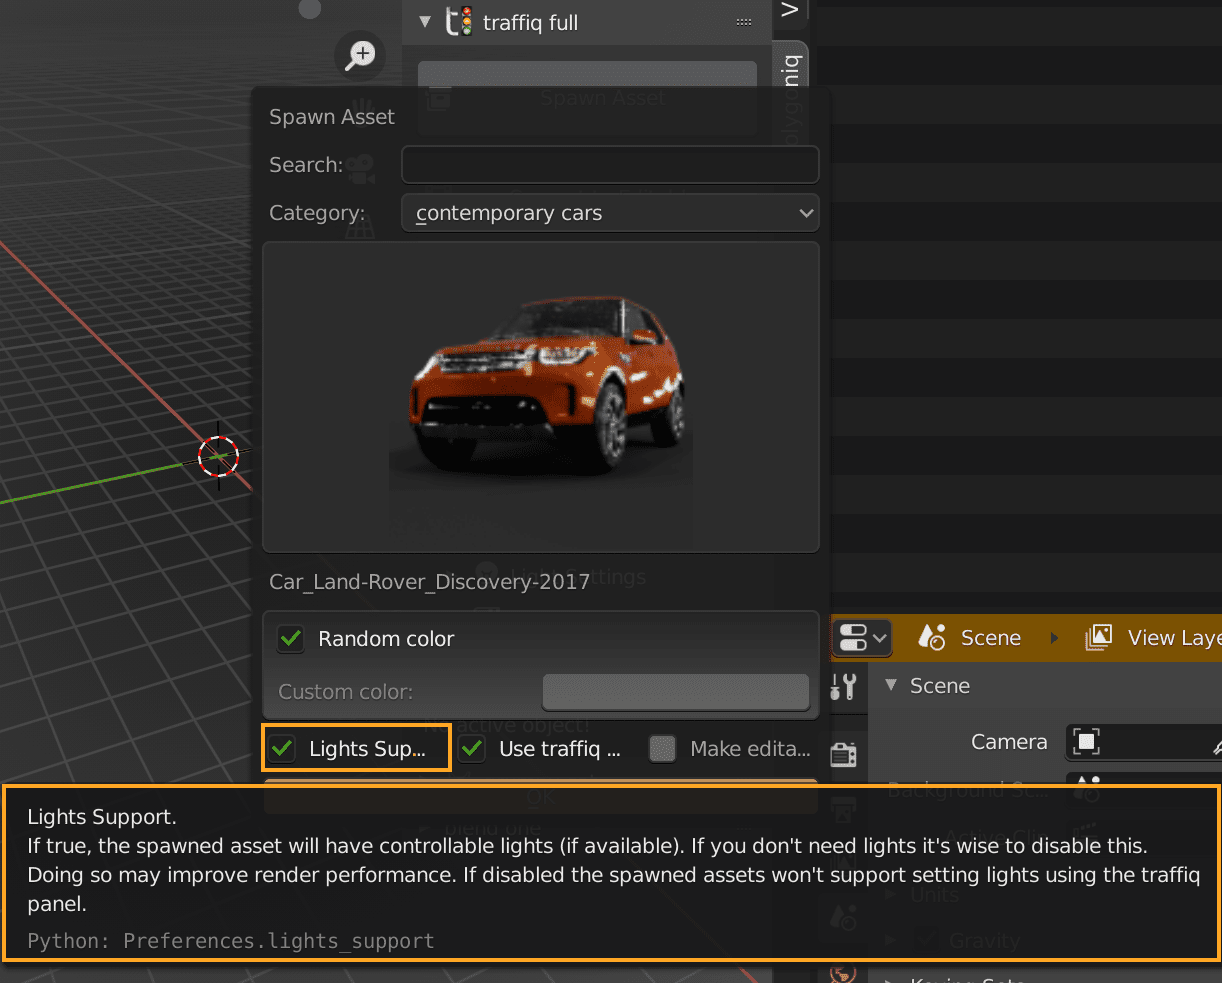
Task: Open the Category dropdown showing contemporary cars
Action: pos(610,213)
